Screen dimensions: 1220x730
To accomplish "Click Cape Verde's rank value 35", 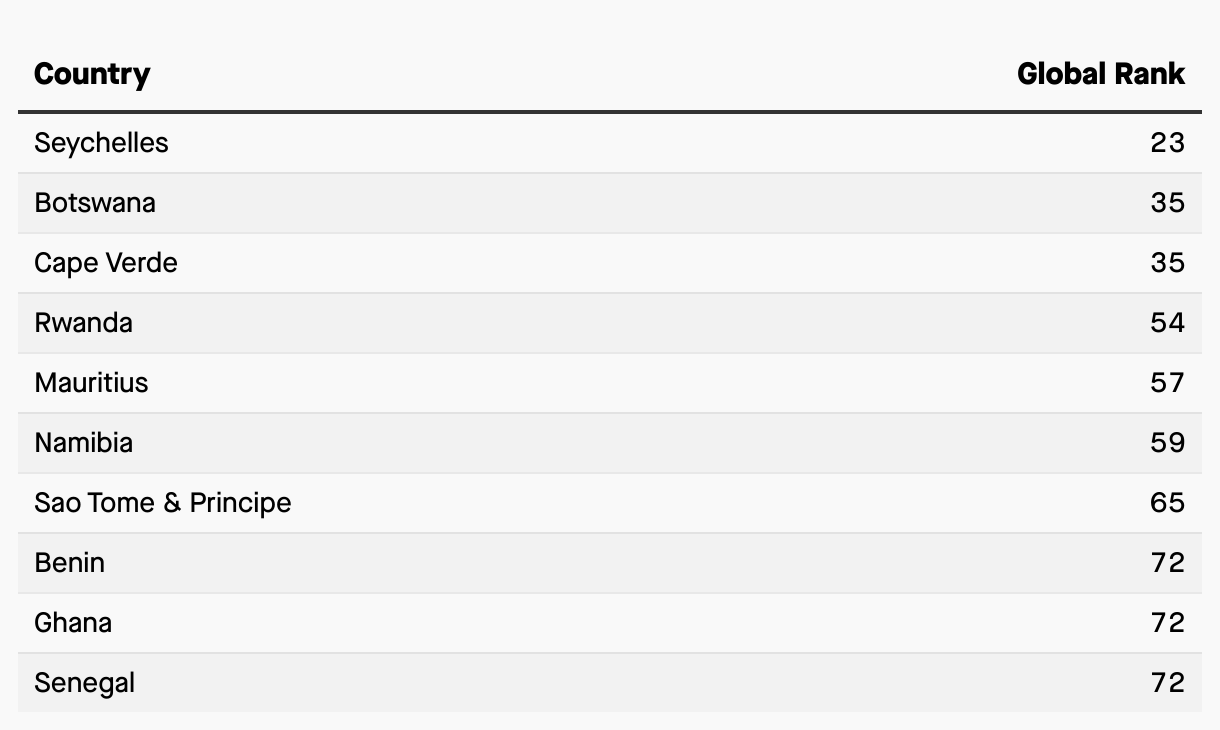I will coord(1167,263).
